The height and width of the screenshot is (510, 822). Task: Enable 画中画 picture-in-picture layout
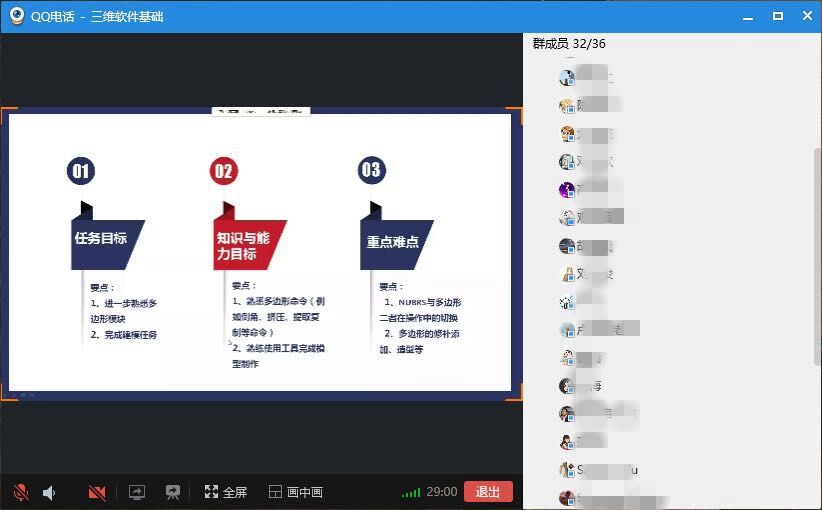296,492
